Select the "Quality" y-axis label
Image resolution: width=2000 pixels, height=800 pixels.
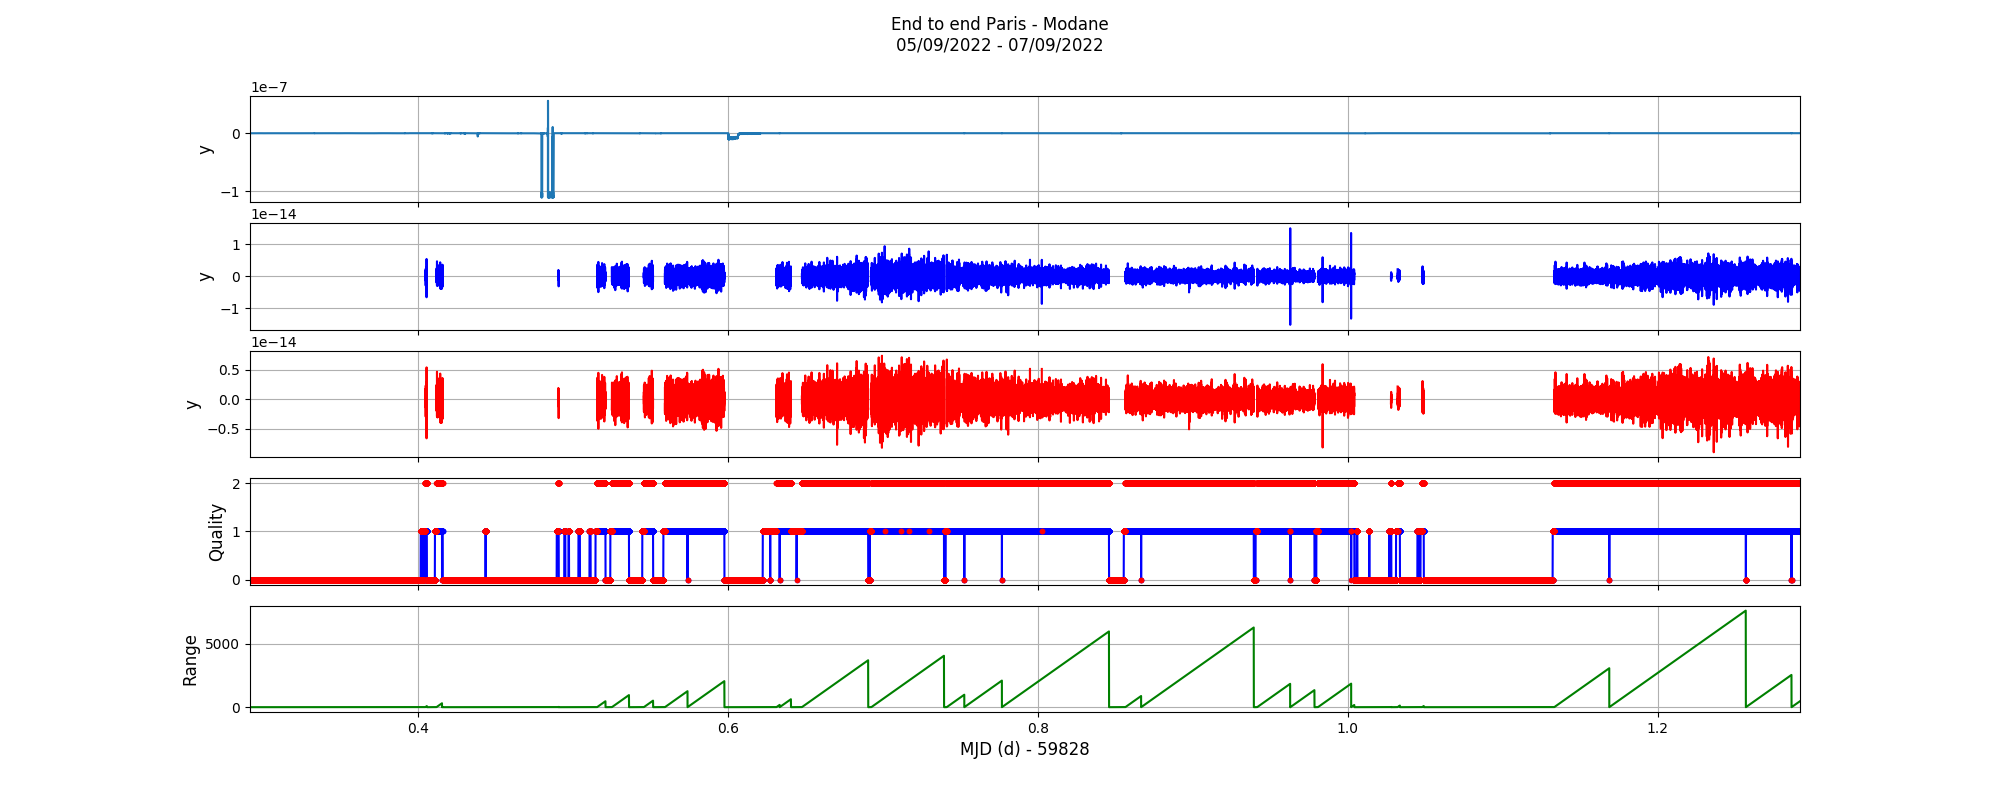(x=216, y=532)
